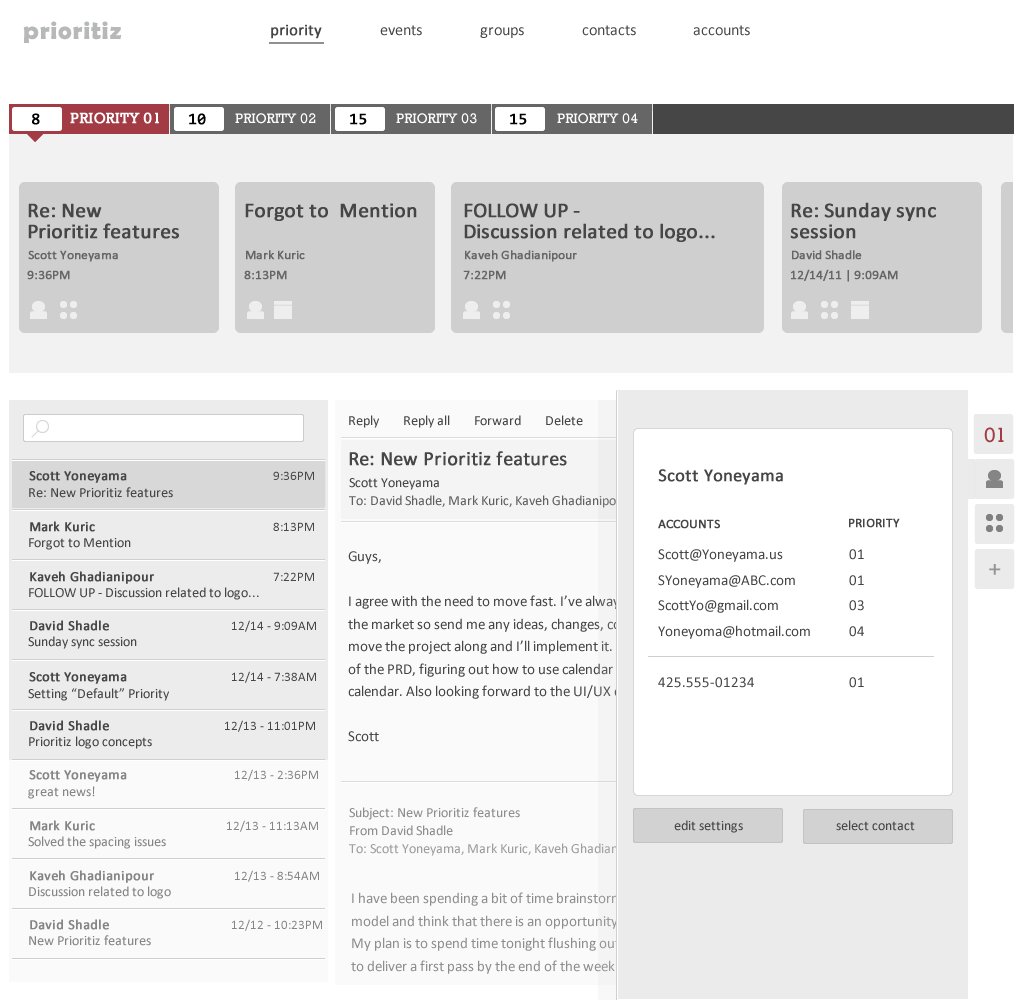Viewport: 1024px width, 1000px height.
Task: Switch to the PRIORITY 02 tab
Action: 250,119
